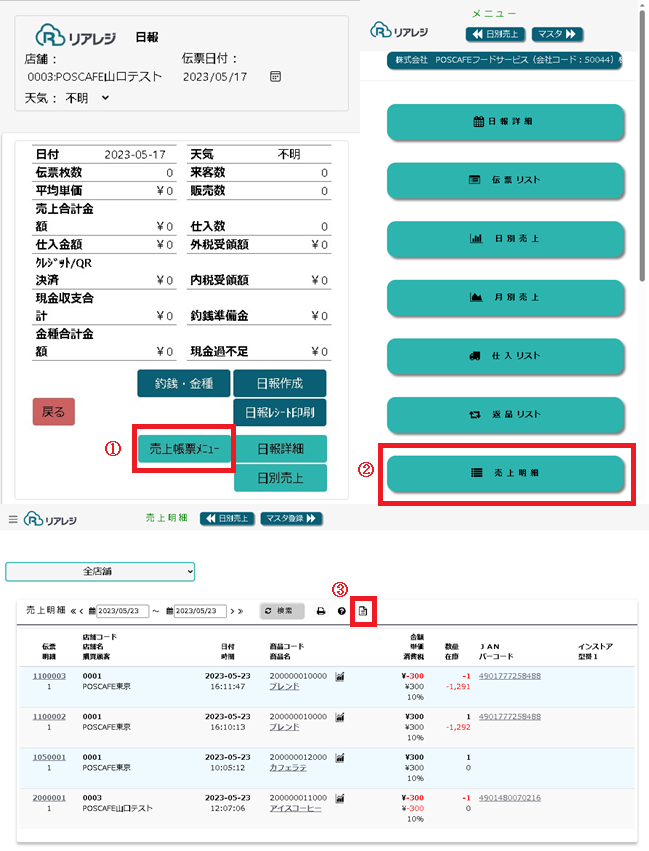Click the chart icon in row 1100003
The image size is (649, 851).
click(340, 676)
